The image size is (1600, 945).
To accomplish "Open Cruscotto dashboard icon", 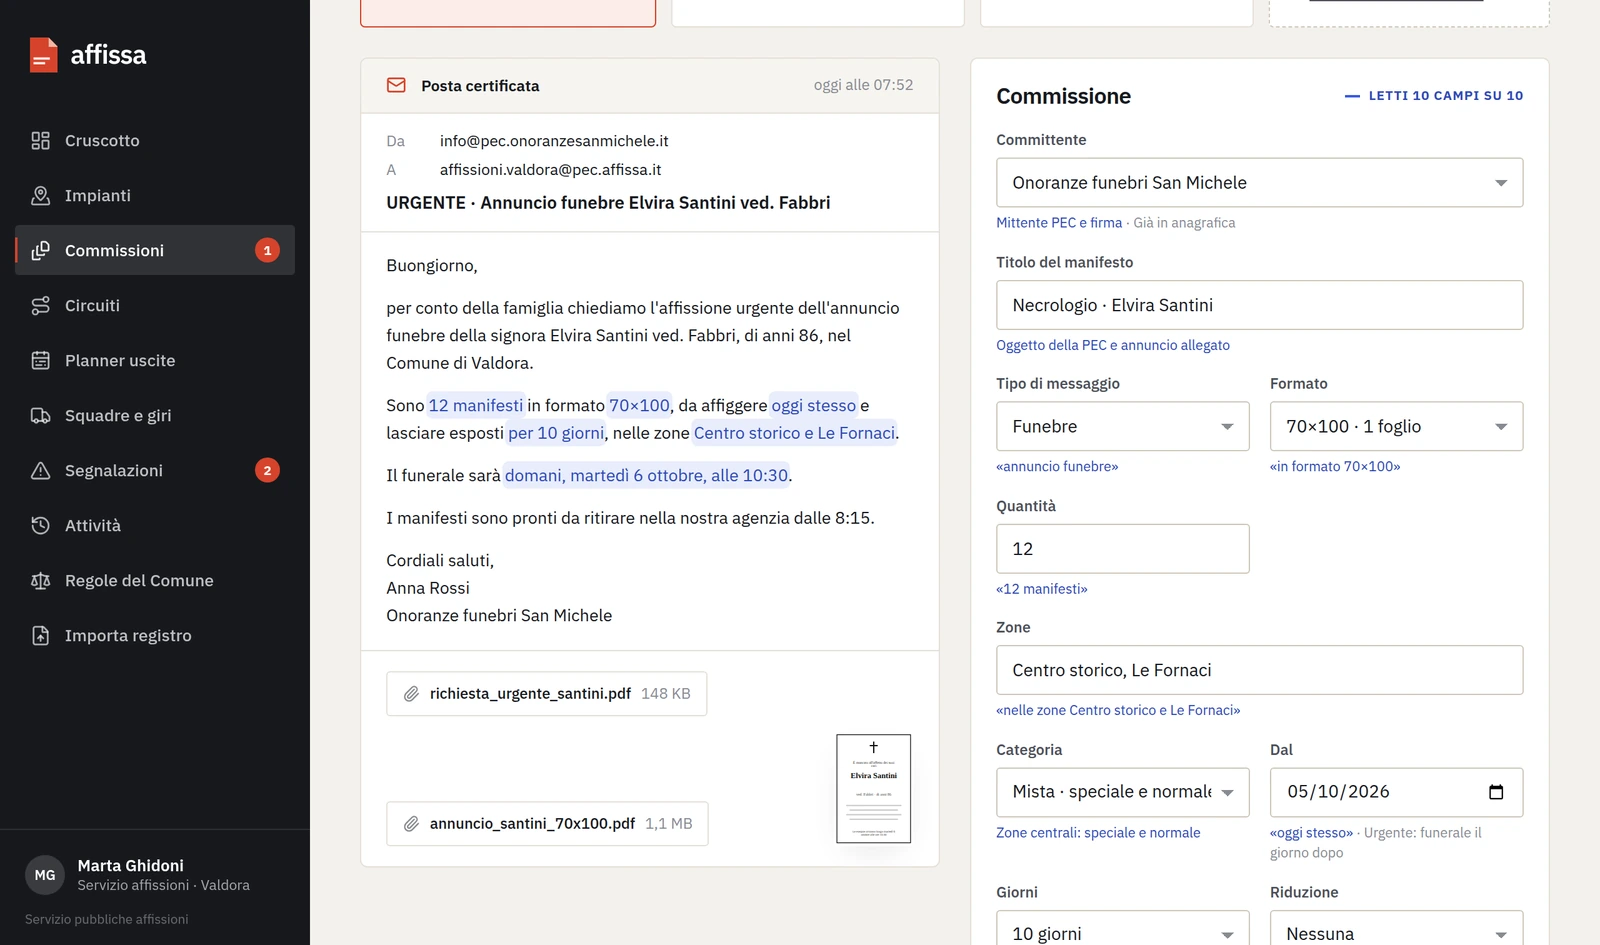I will click(40, 141).
